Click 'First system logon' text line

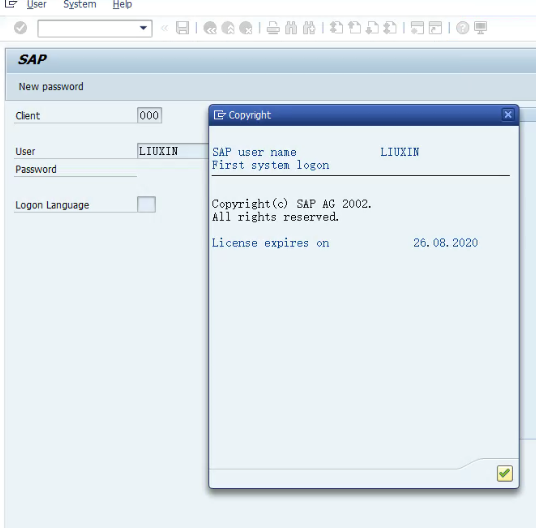[x=270, y=165]
